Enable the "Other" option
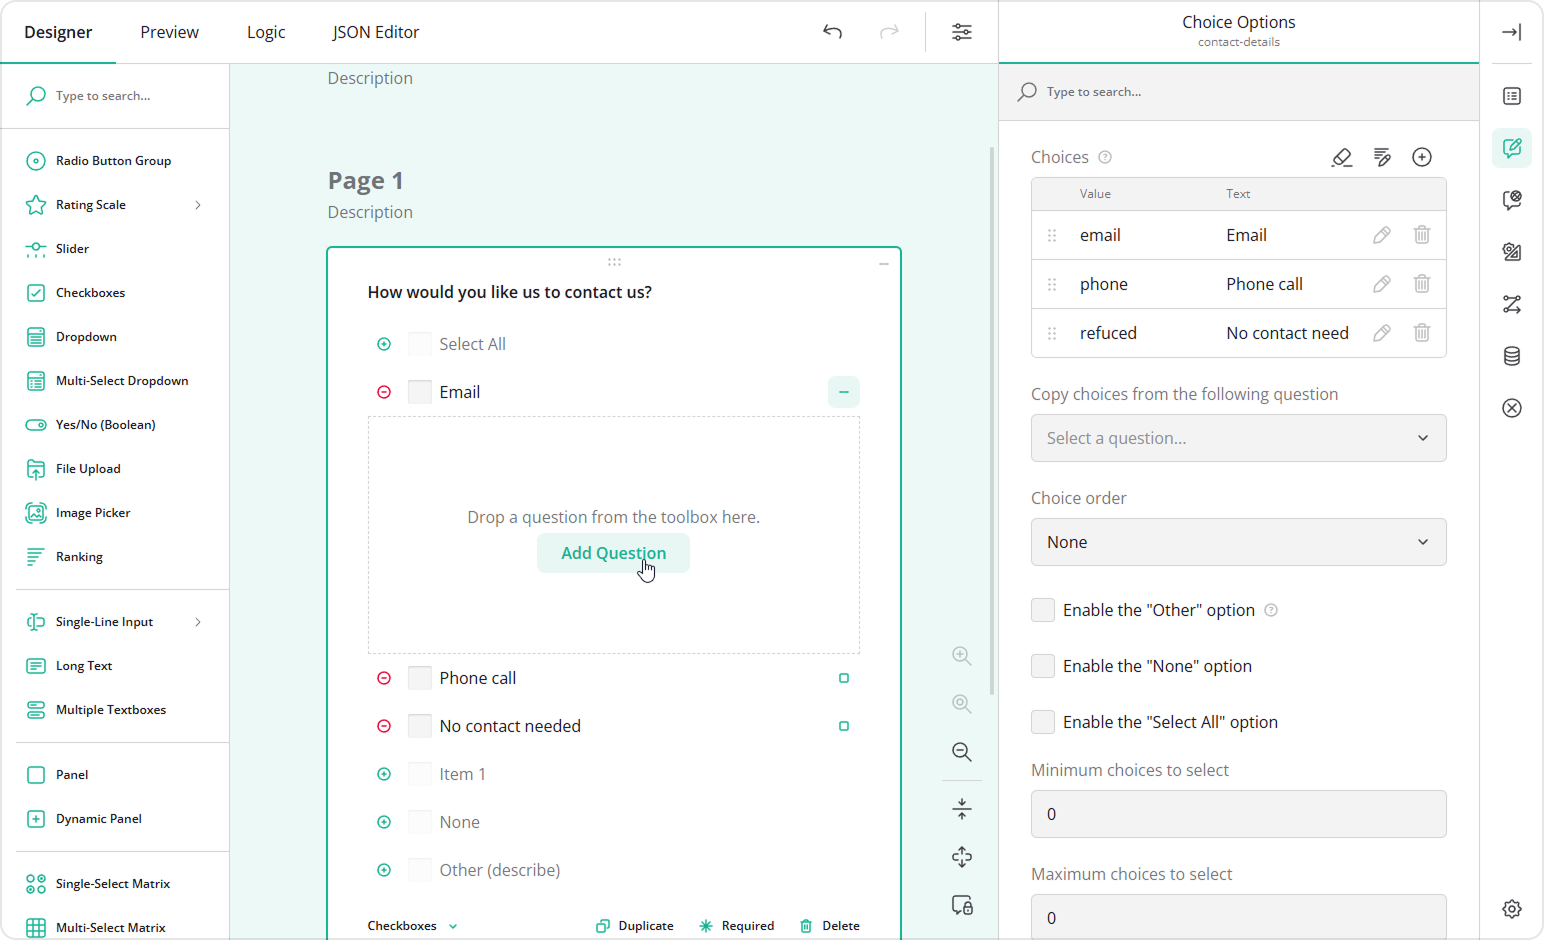This screenshot has width=1544, height=940. [x=1042, y=609]
